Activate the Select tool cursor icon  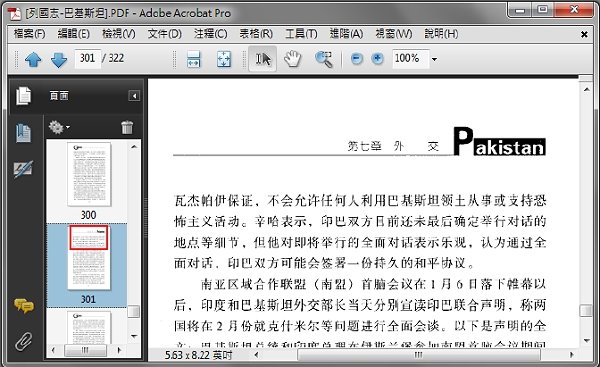tap(263, 59)
